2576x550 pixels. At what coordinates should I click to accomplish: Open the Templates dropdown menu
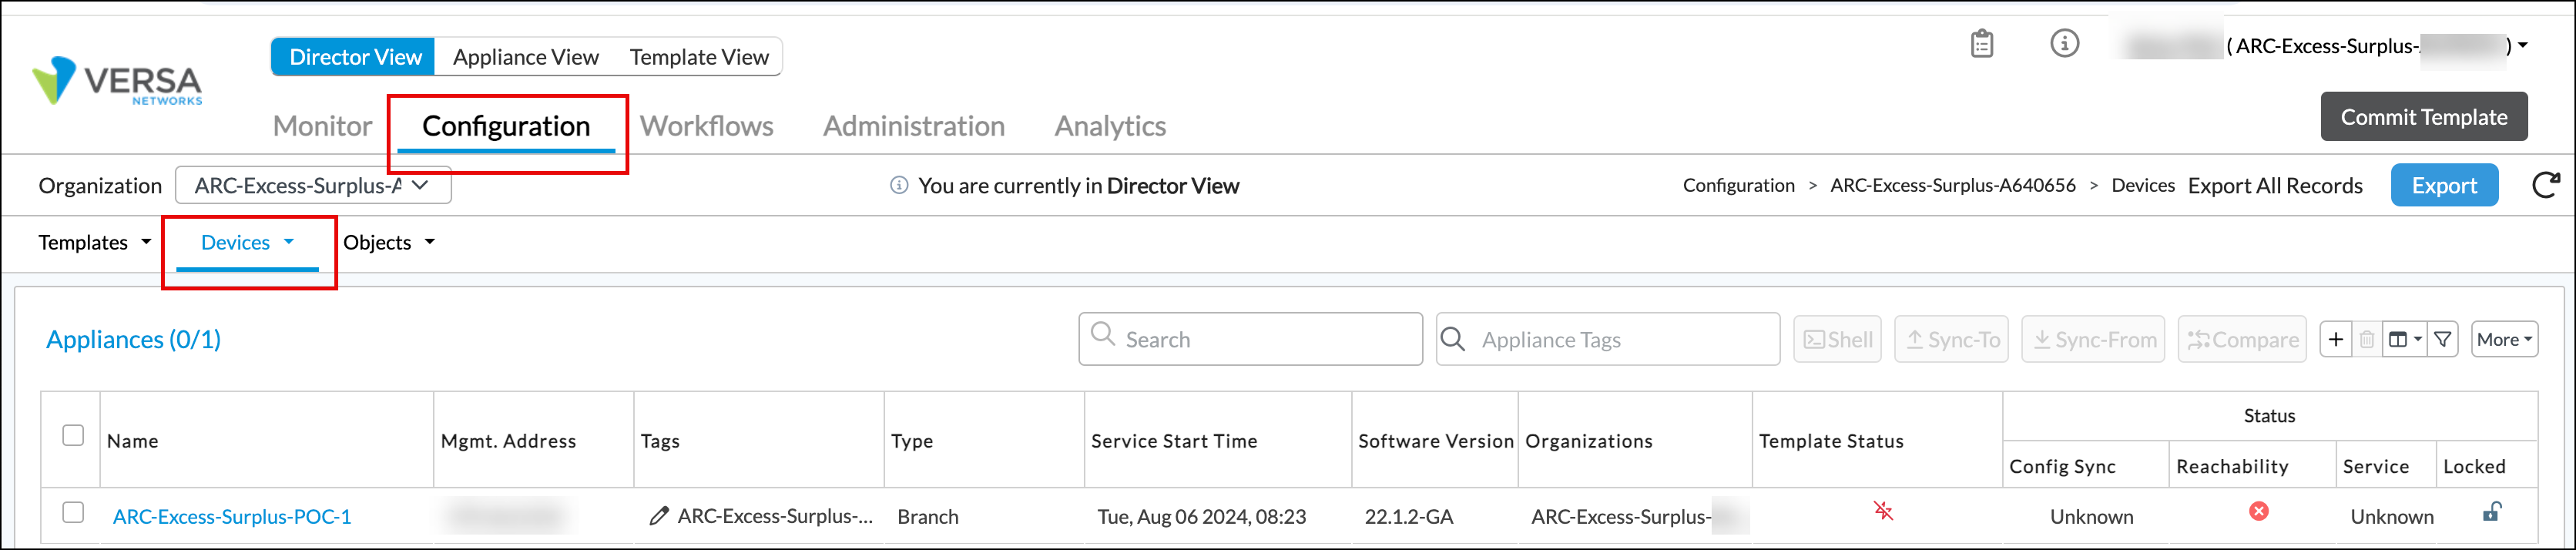[94, 243]
